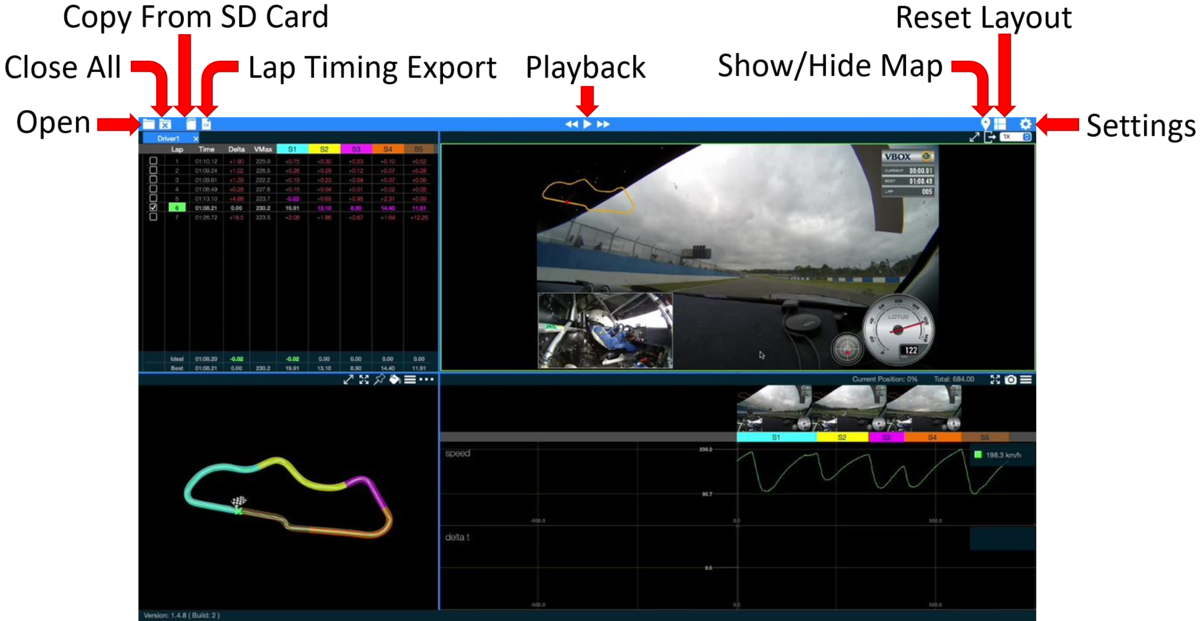Take a graph snapshot with camera icon
This screenshot has width=1200, height=621.
(x=1011, y=380)
